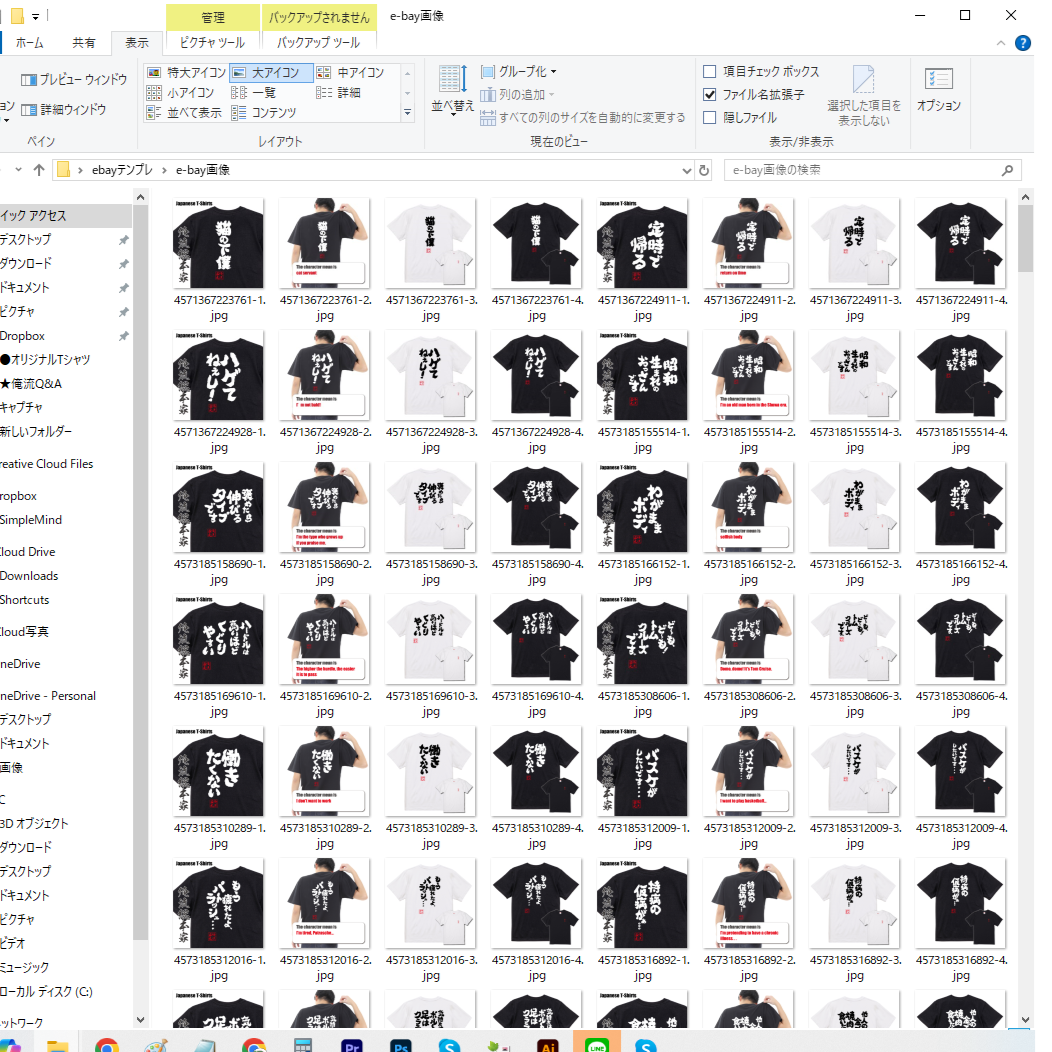Switch to List (一覧) layout
This screenshot has height=1052, width=1052.
pos(254,93)
